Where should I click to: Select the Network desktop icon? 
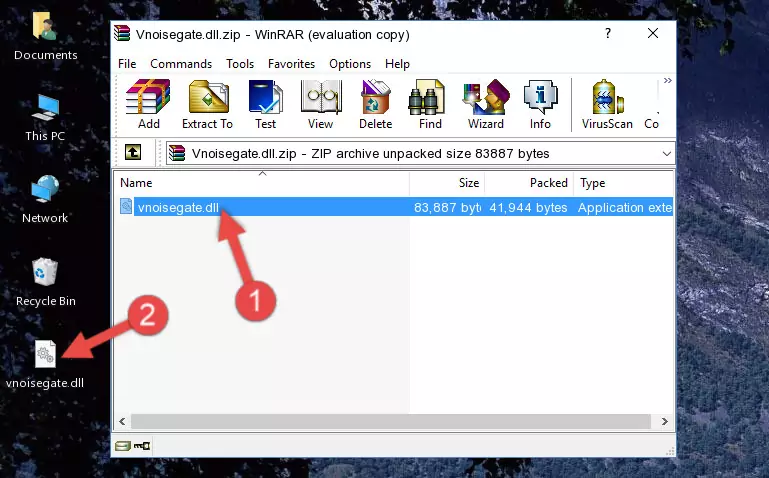pos(45,199)
